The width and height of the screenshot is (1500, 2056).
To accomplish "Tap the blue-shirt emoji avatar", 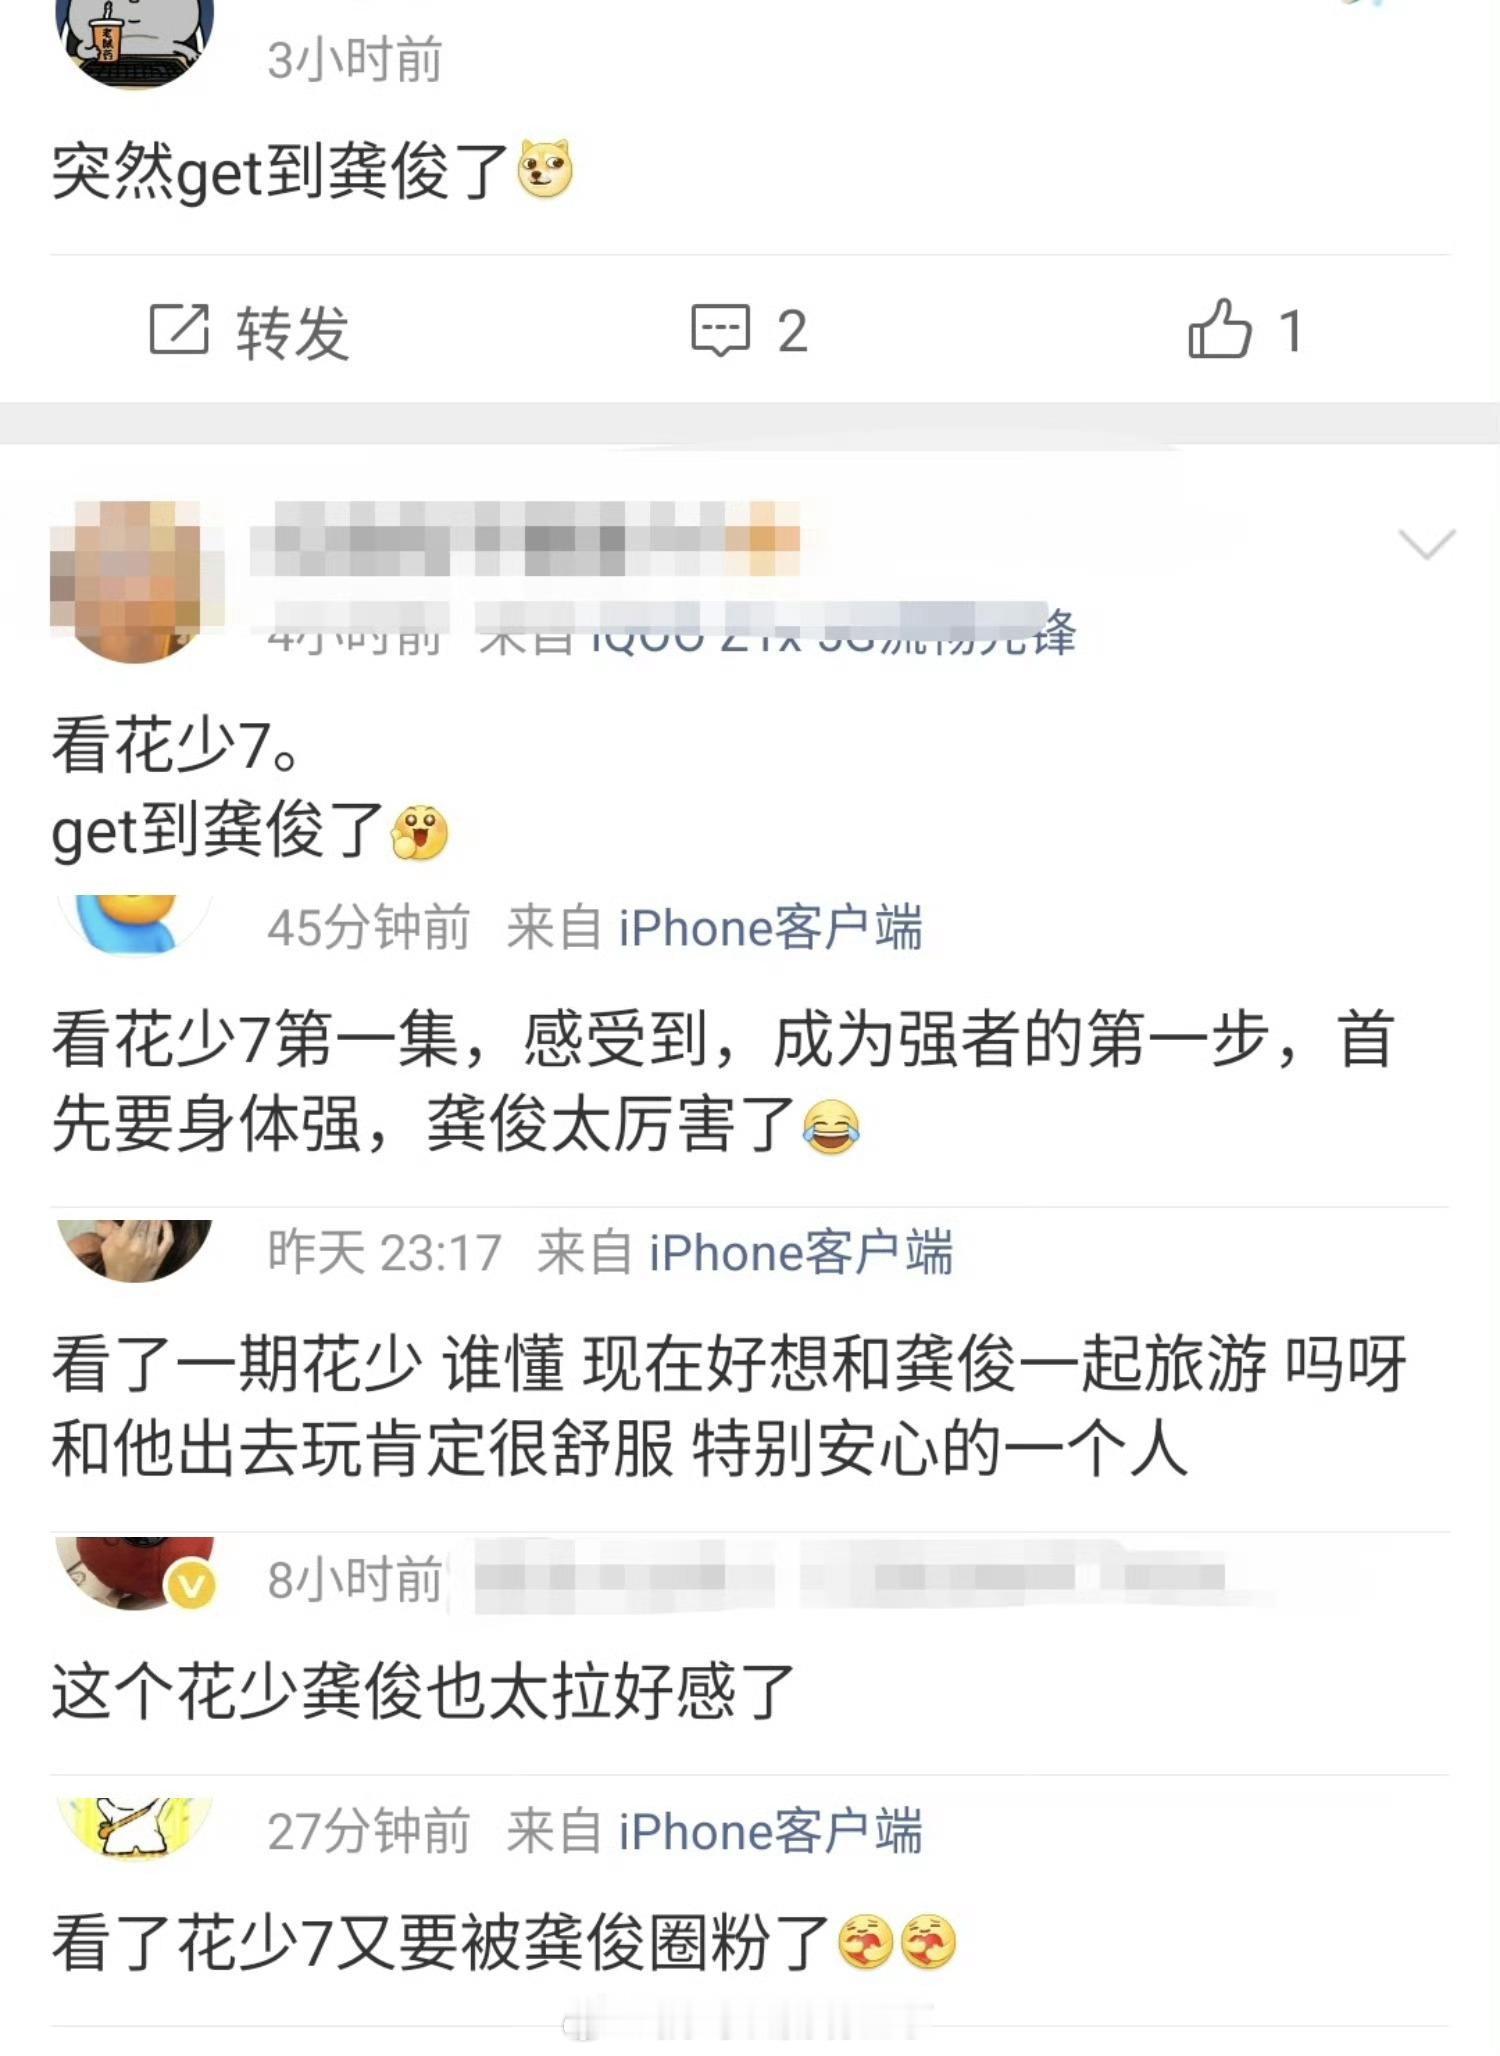I will (x=134, y=924).
